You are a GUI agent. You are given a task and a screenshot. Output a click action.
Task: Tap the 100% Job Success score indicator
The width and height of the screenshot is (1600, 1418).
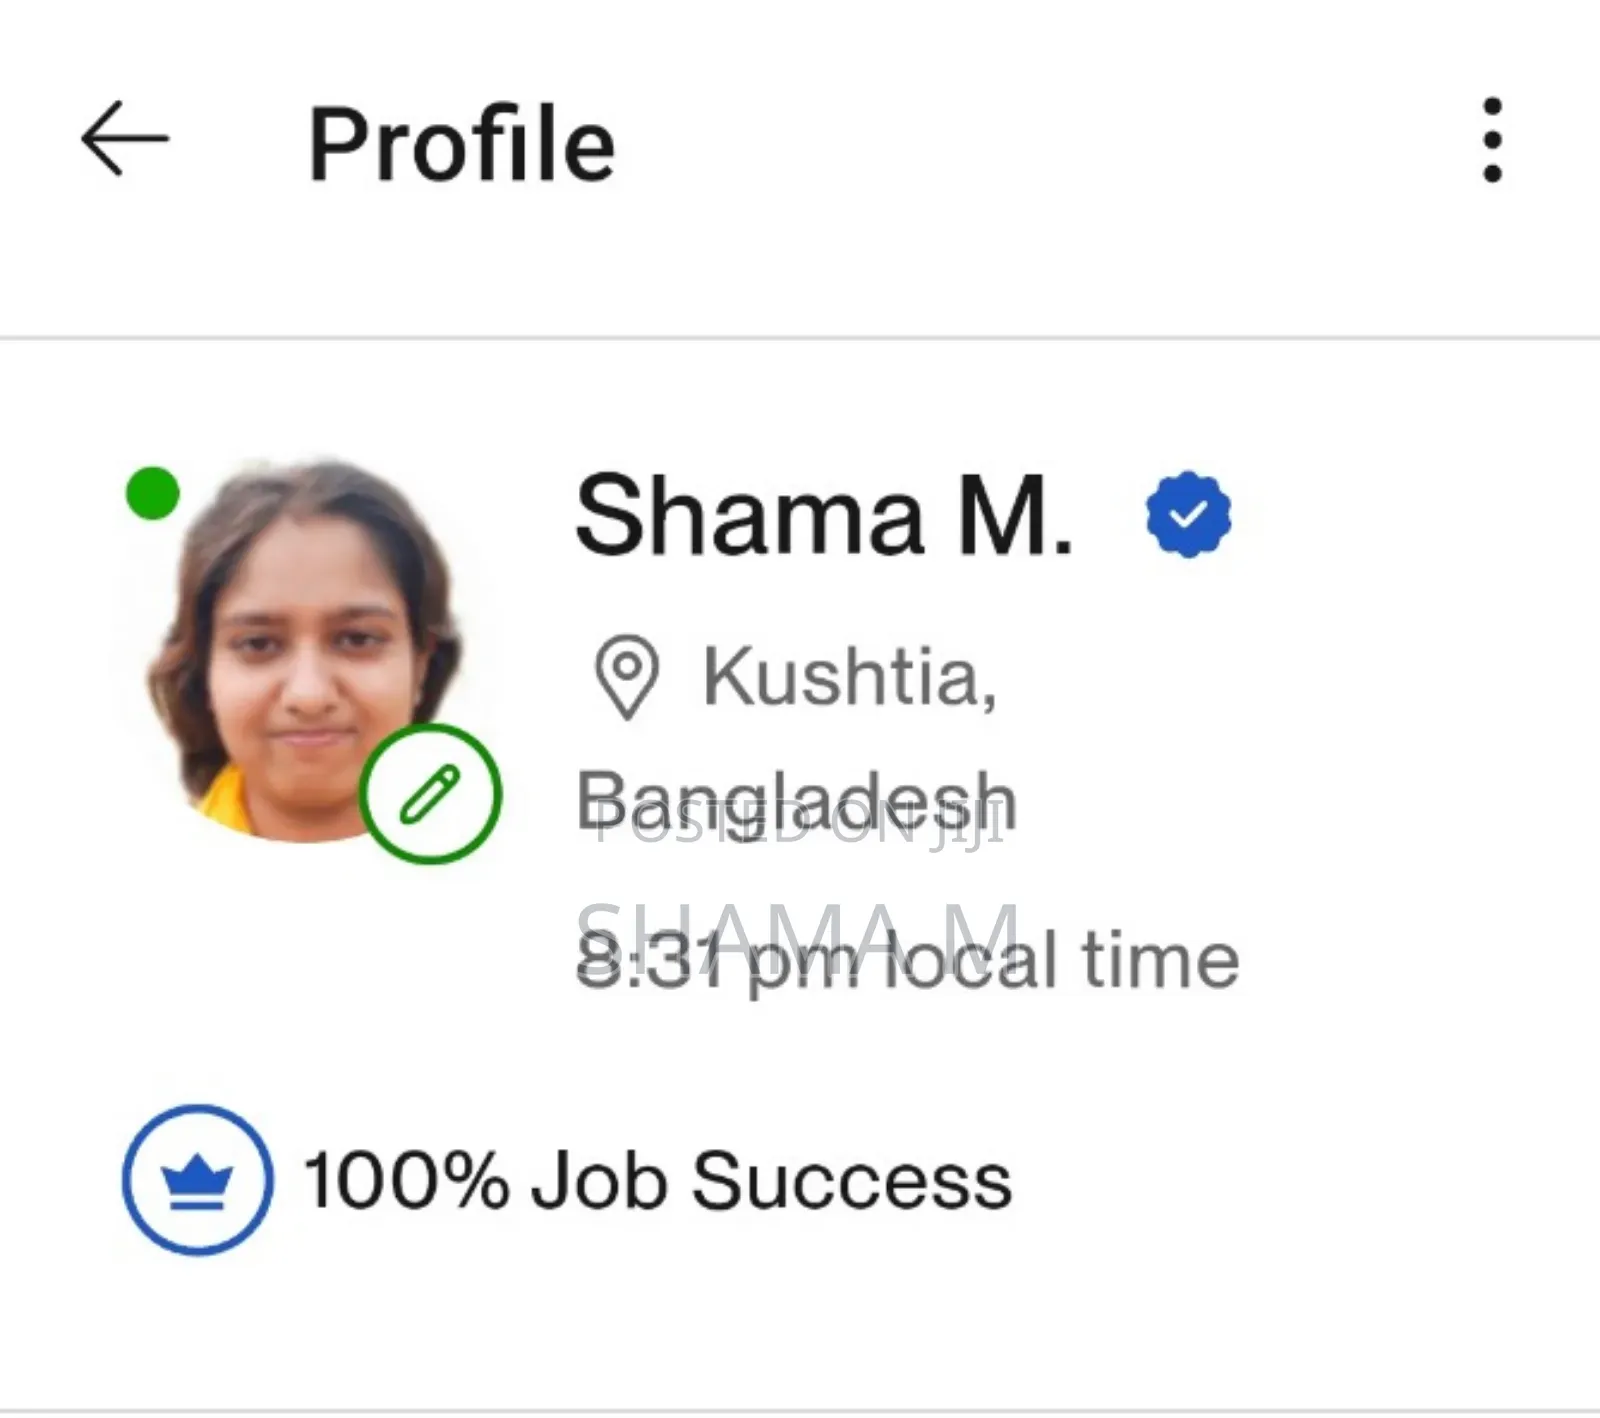pyautogui.click(x=655, y=1179)
